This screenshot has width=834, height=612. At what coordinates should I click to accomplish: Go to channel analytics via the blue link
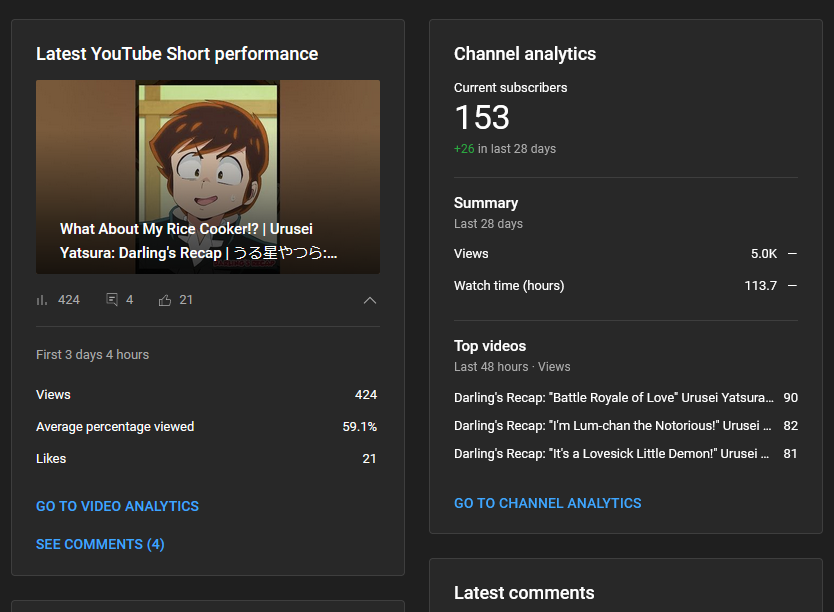coord(547,503)
